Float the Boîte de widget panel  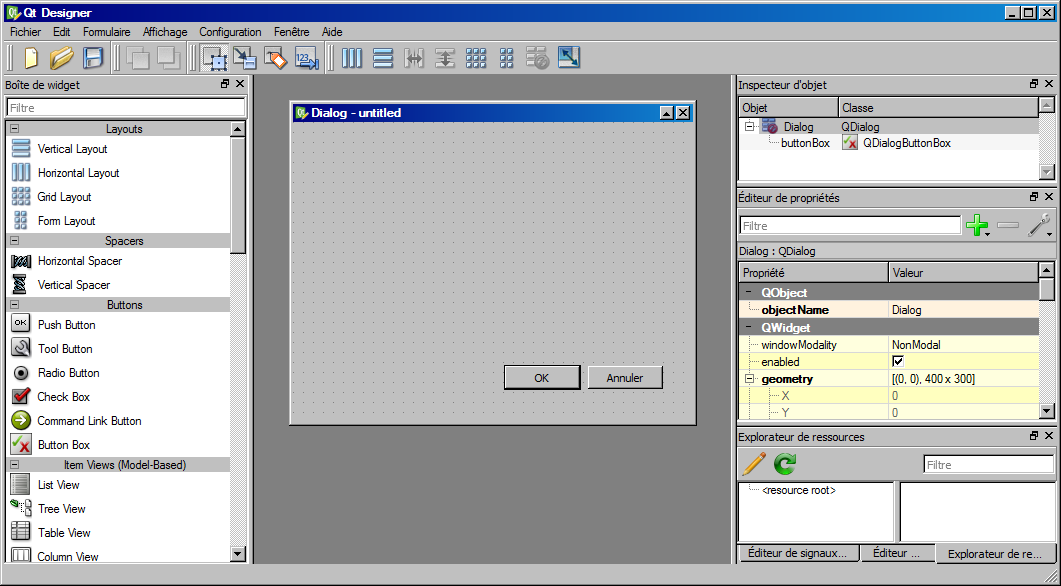click(225, 84)
